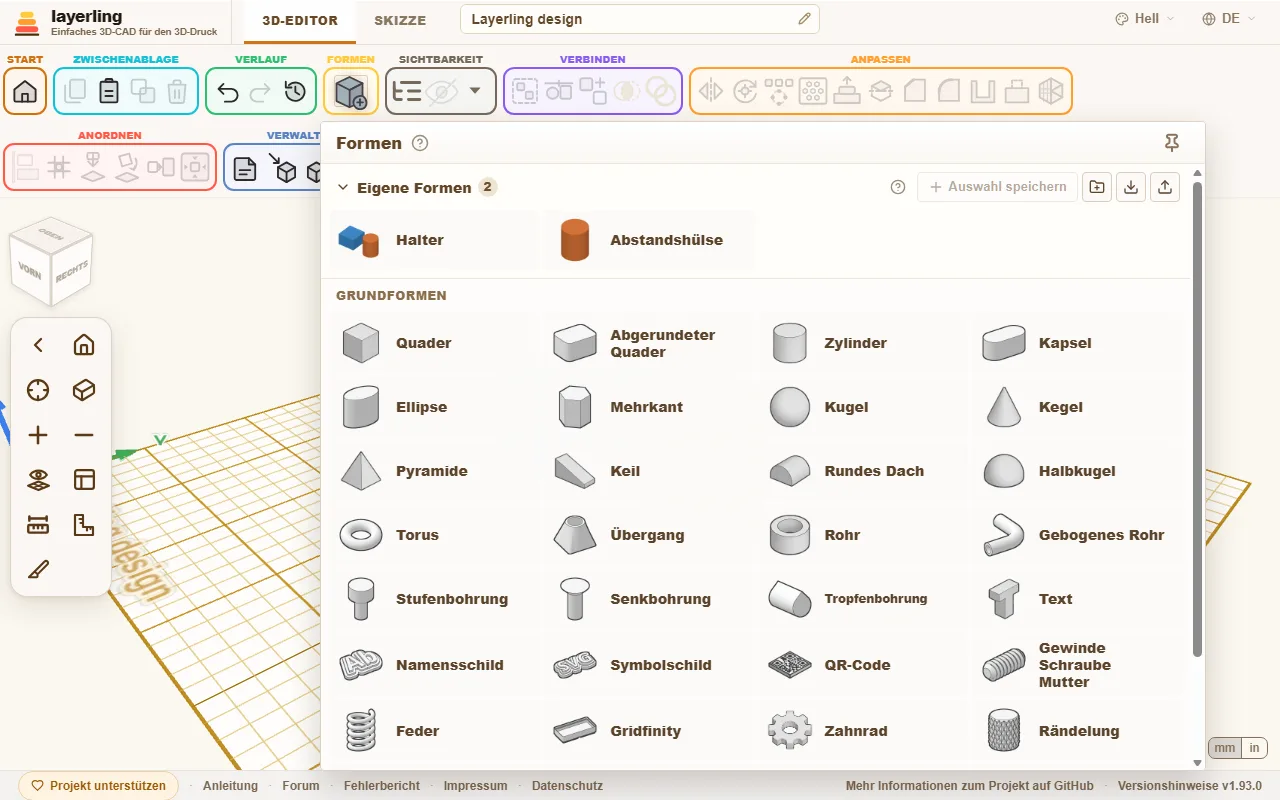The height and width of the screenshot is (800, 1280).
Task: Add an Abgerundeter Quader shape
Action: [x=648, y=343]
